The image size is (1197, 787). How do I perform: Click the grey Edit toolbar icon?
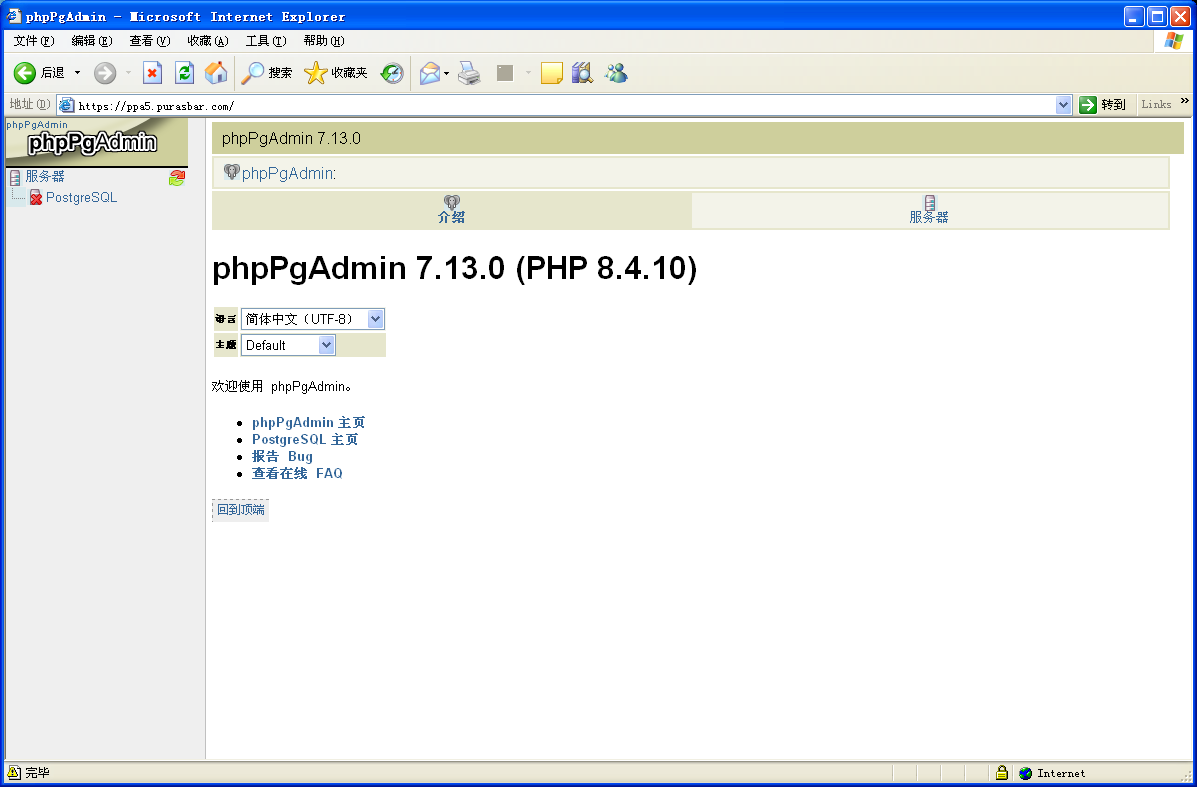coord(505,73)
